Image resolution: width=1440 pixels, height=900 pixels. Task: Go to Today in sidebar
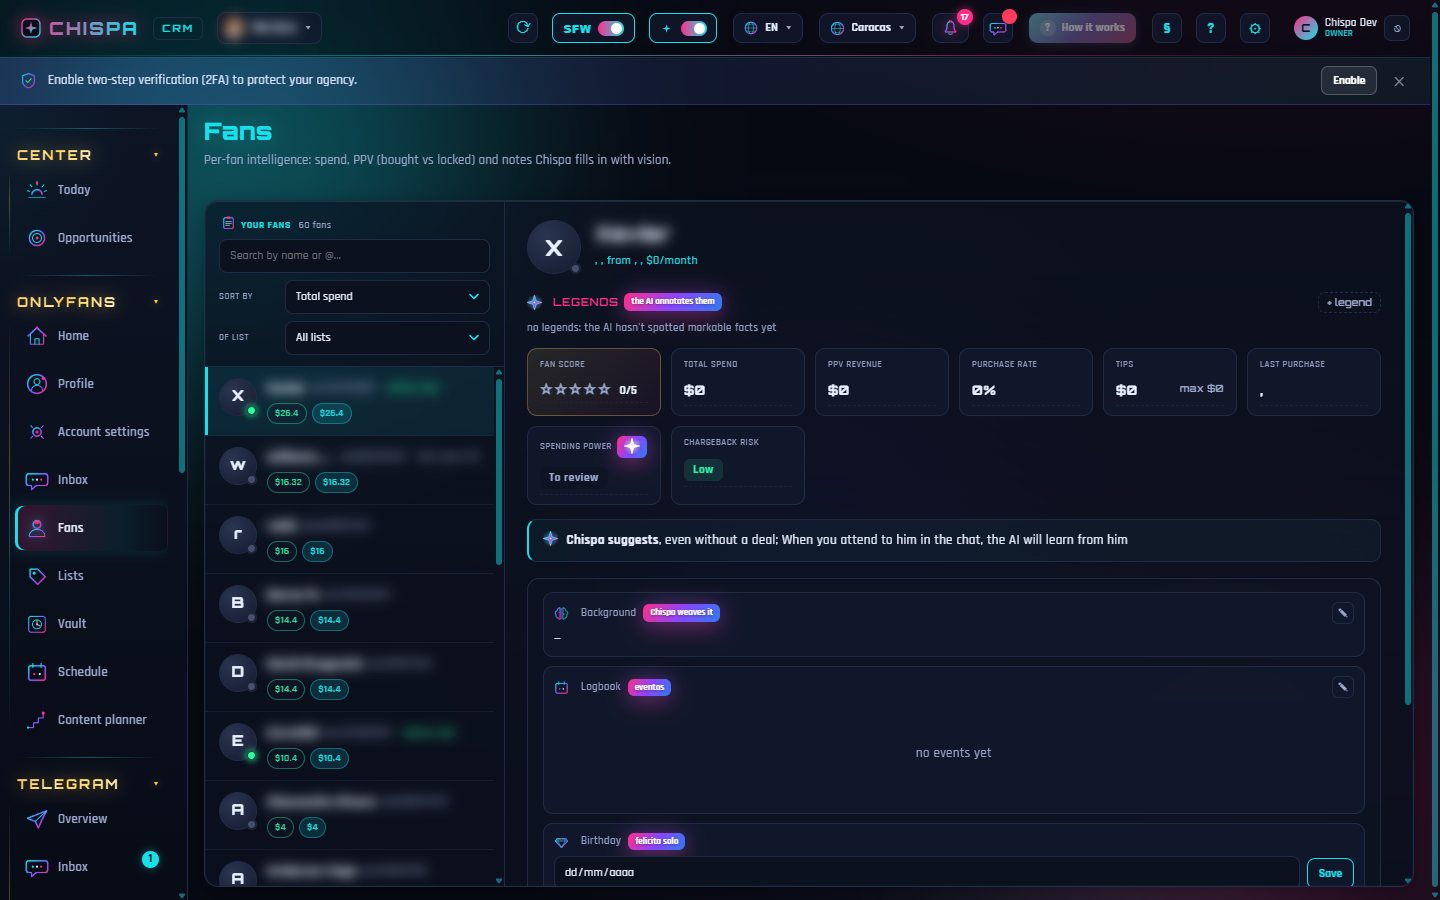[91, 190]
